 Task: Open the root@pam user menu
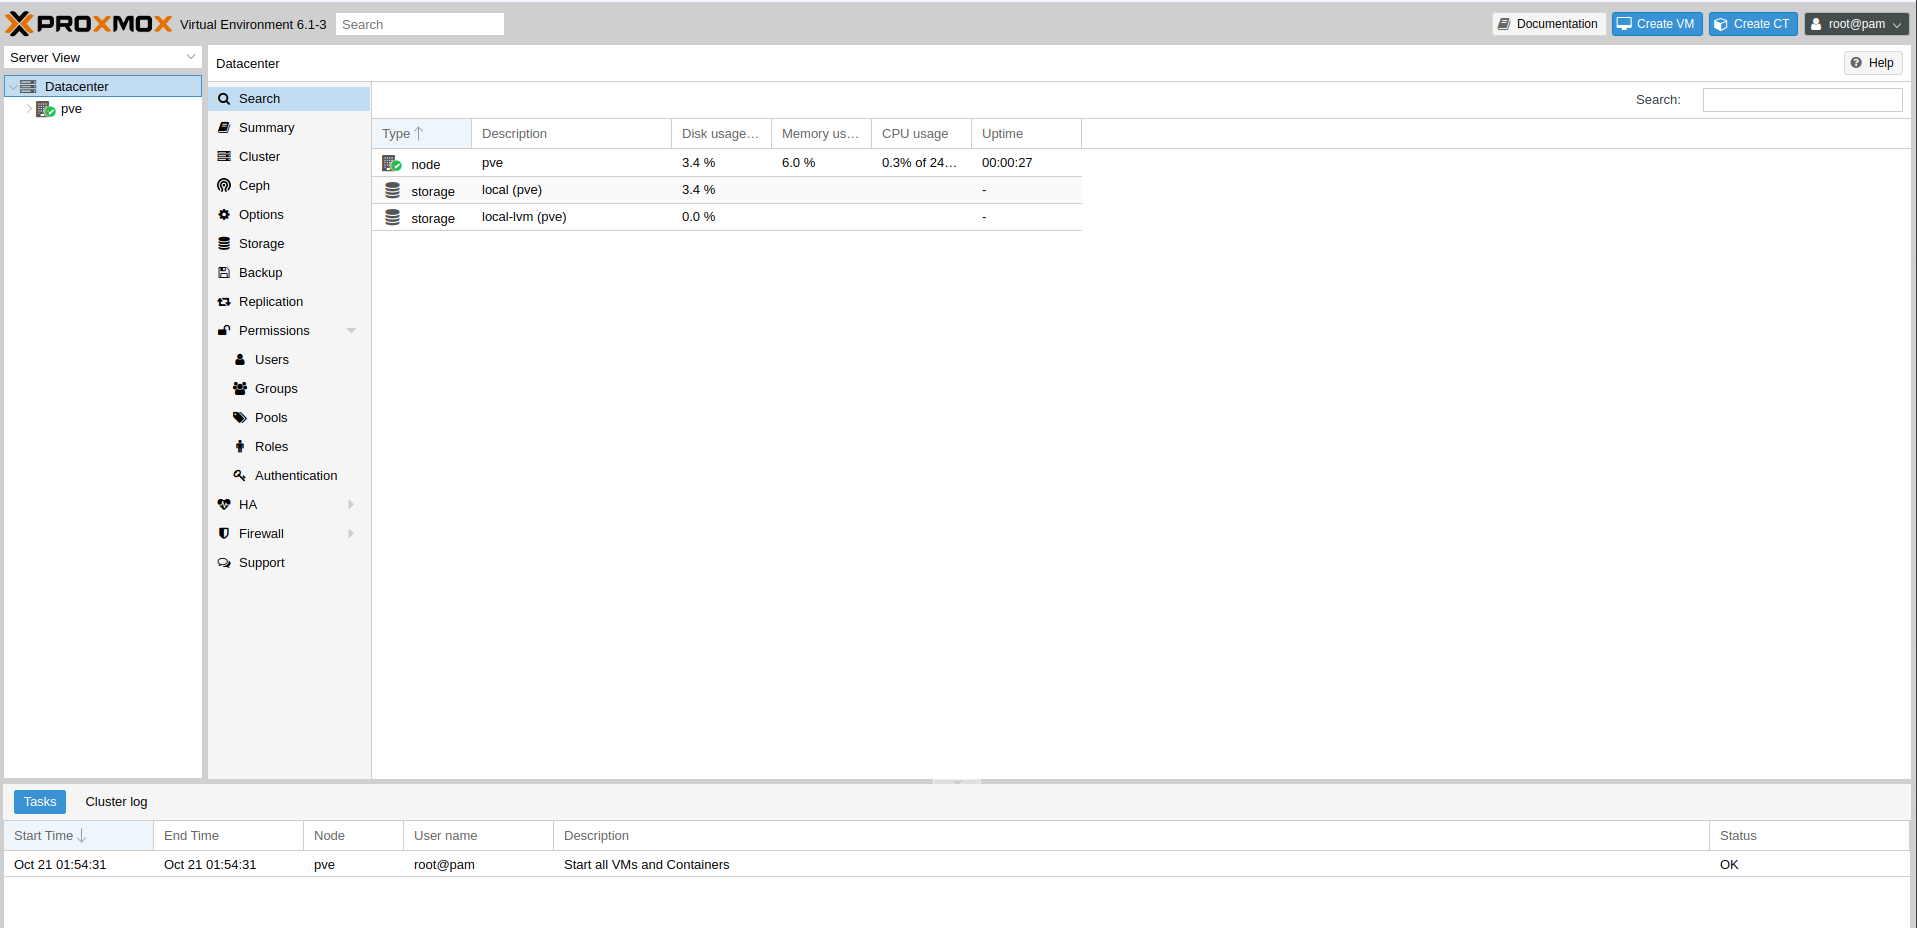(x=1856, y=24)
